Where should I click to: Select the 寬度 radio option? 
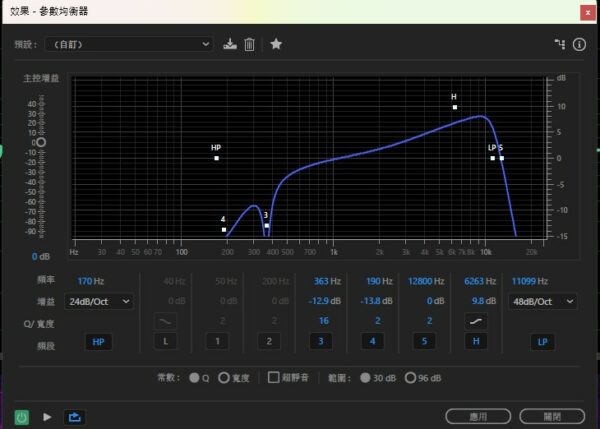tap(224, 378)
